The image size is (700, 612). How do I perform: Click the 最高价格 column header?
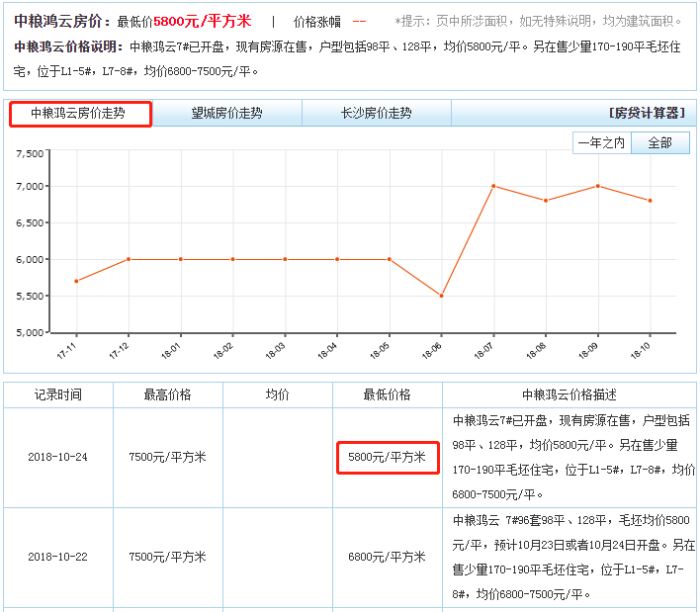167,395
